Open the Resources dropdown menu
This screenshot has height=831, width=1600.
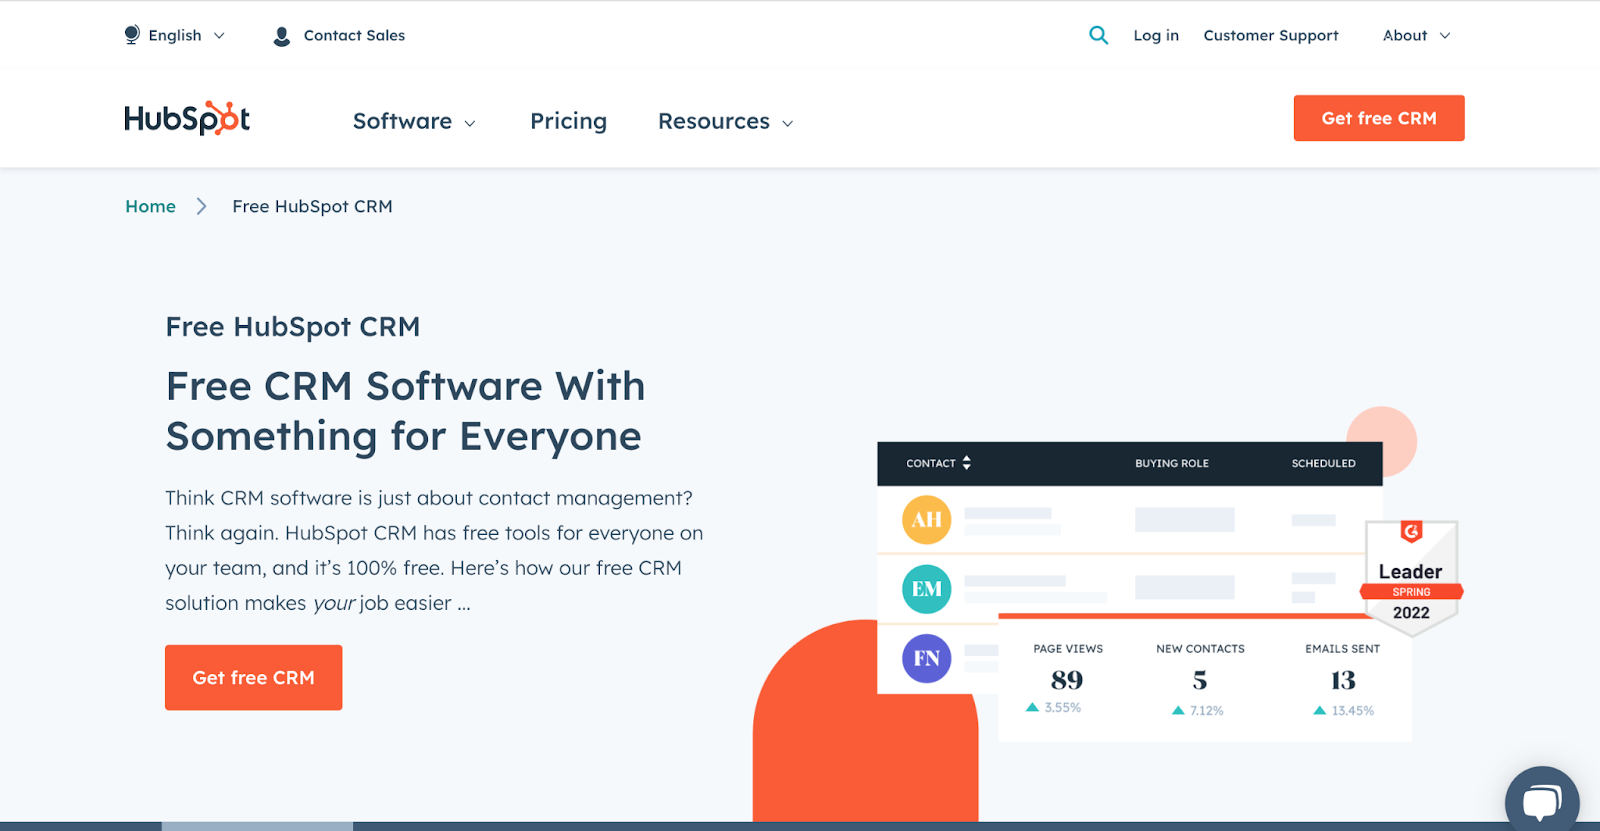[725, 121]
